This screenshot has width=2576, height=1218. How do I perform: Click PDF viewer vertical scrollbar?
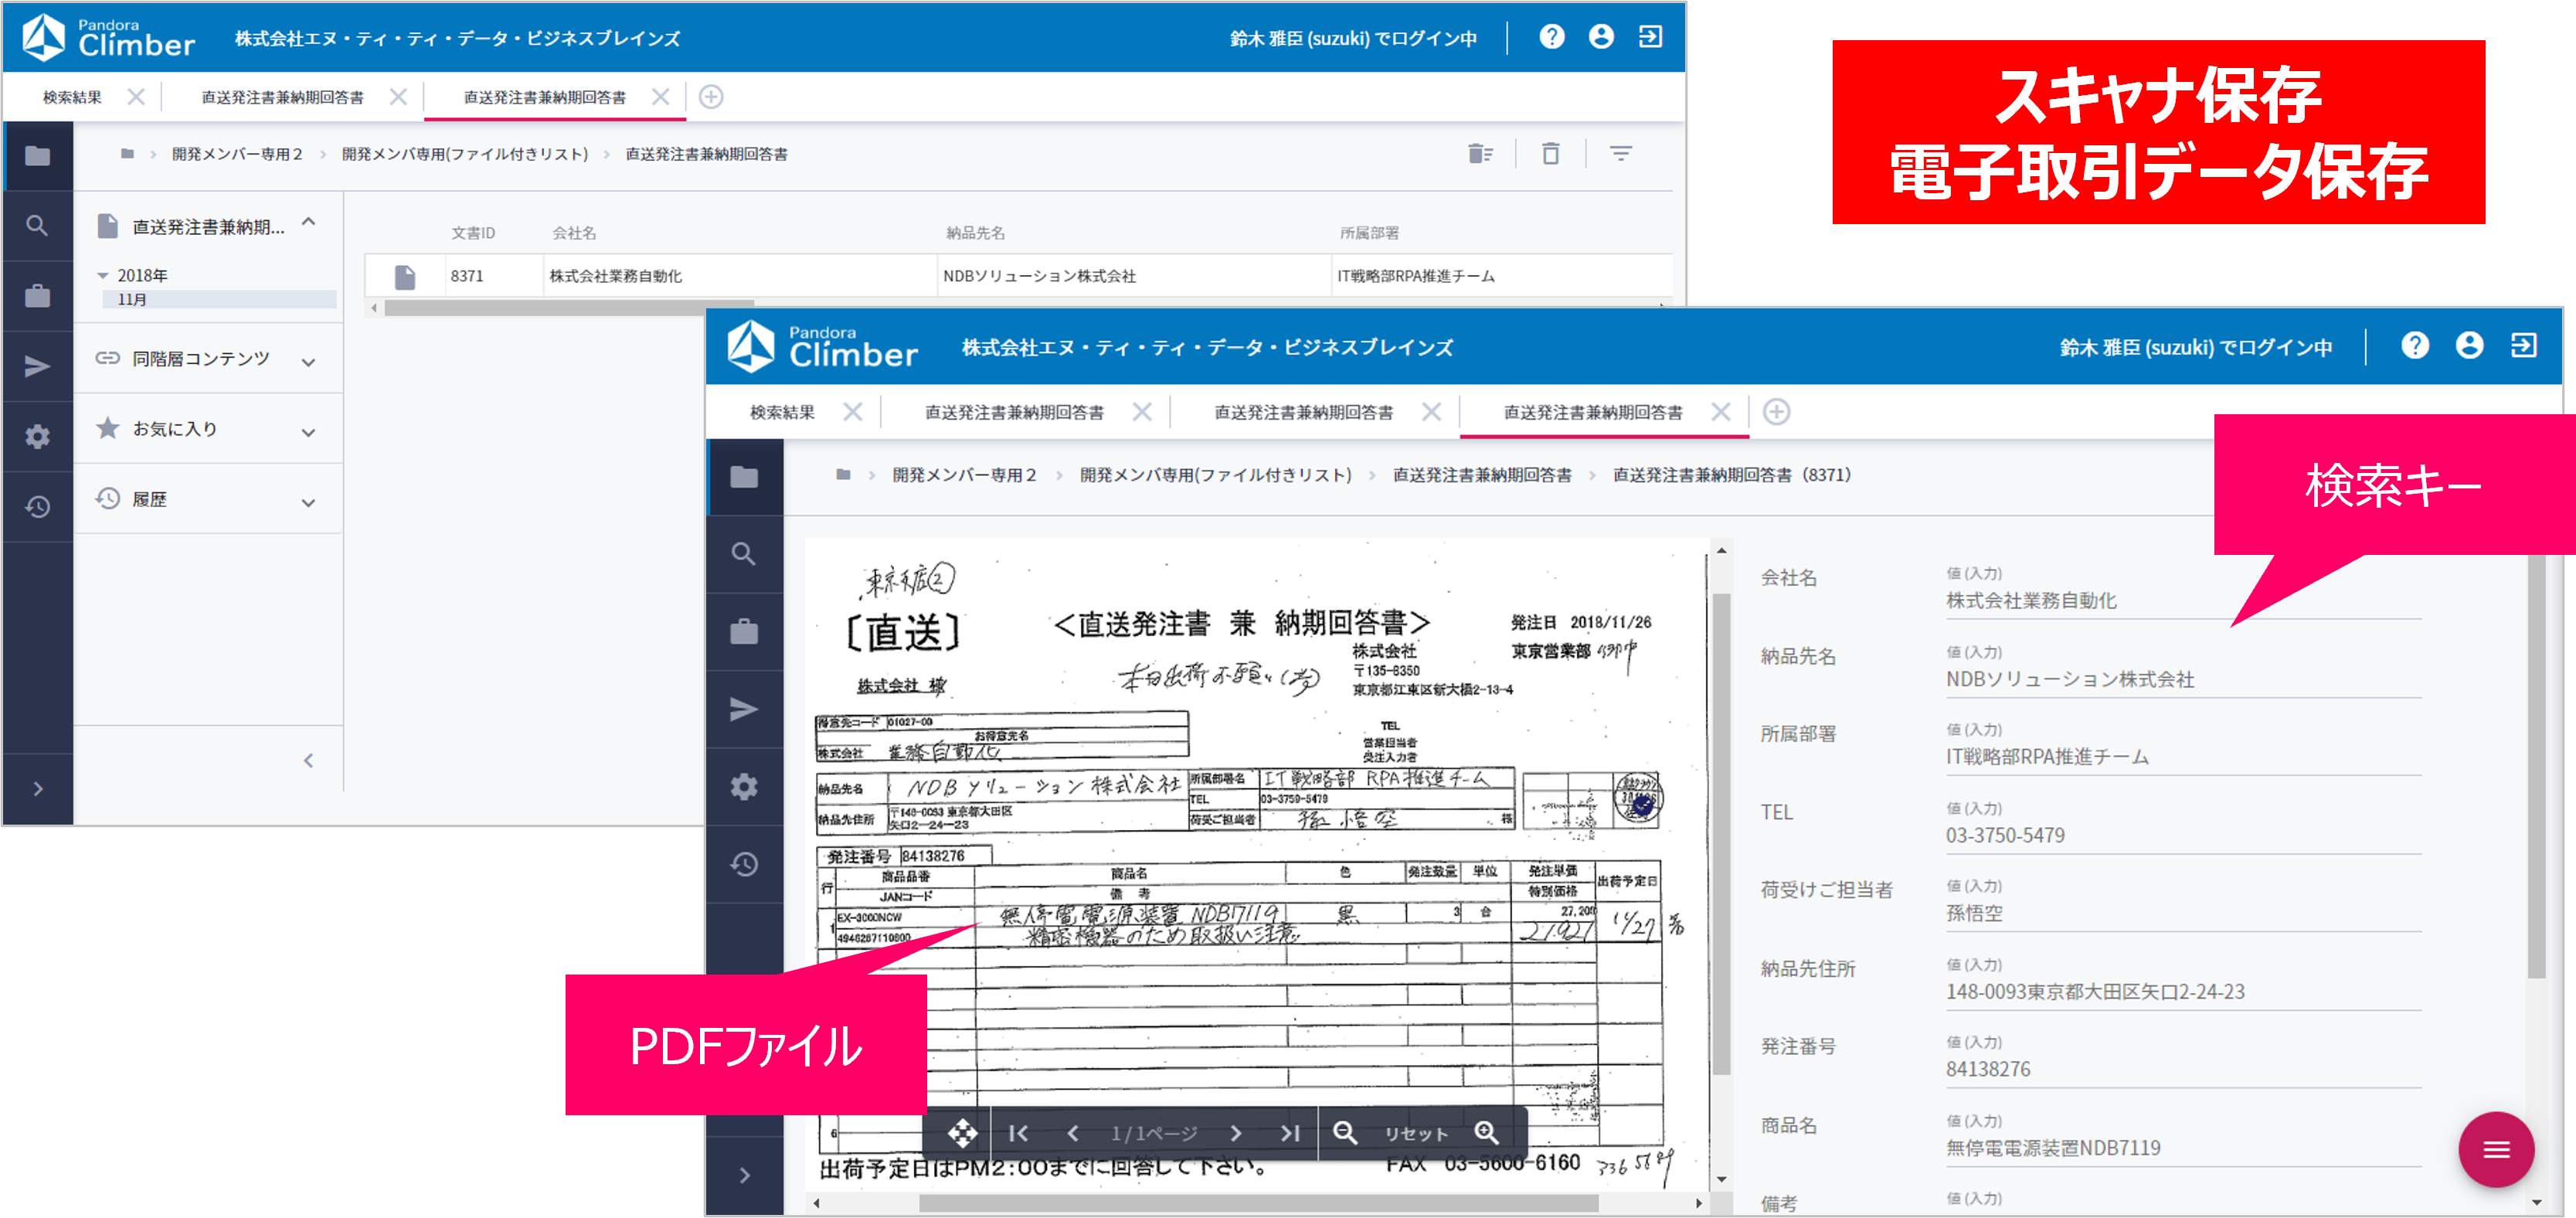click(1721, 834)
